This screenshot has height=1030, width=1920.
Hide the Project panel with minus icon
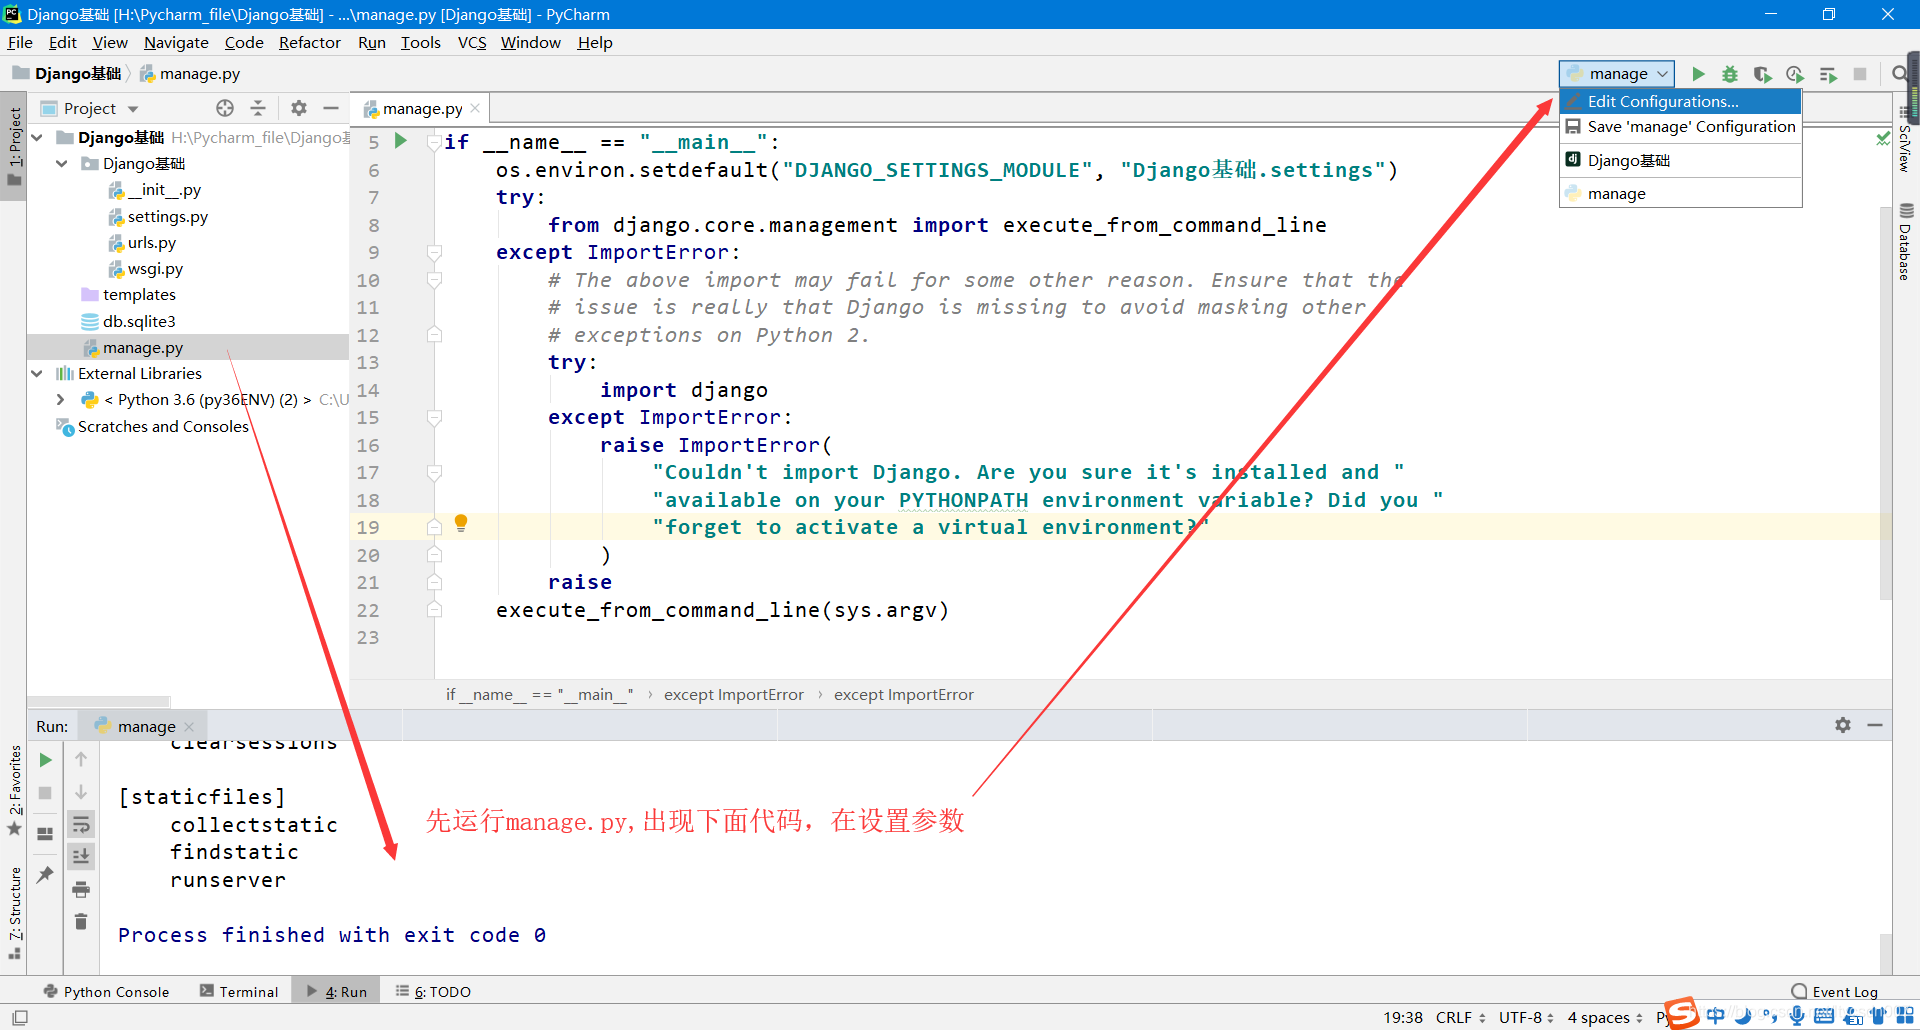click(x=331, y=108)
